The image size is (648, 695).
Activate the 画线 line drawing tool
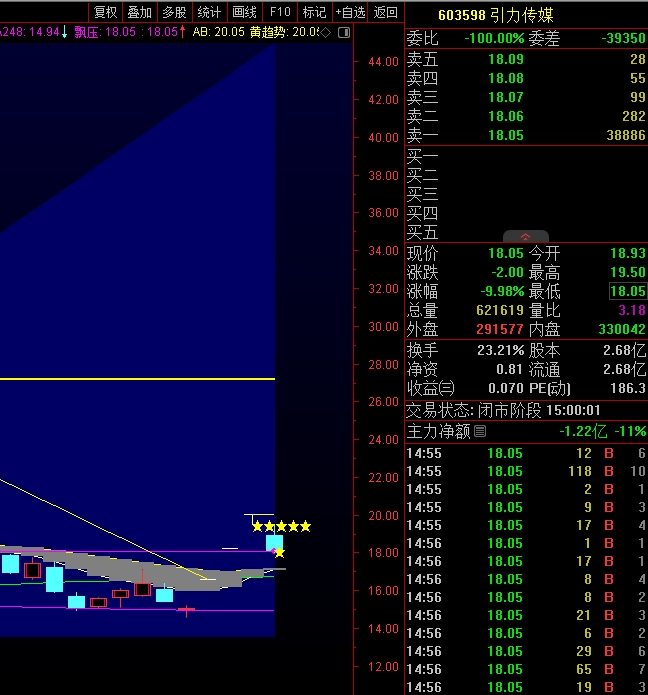point(244,12)
